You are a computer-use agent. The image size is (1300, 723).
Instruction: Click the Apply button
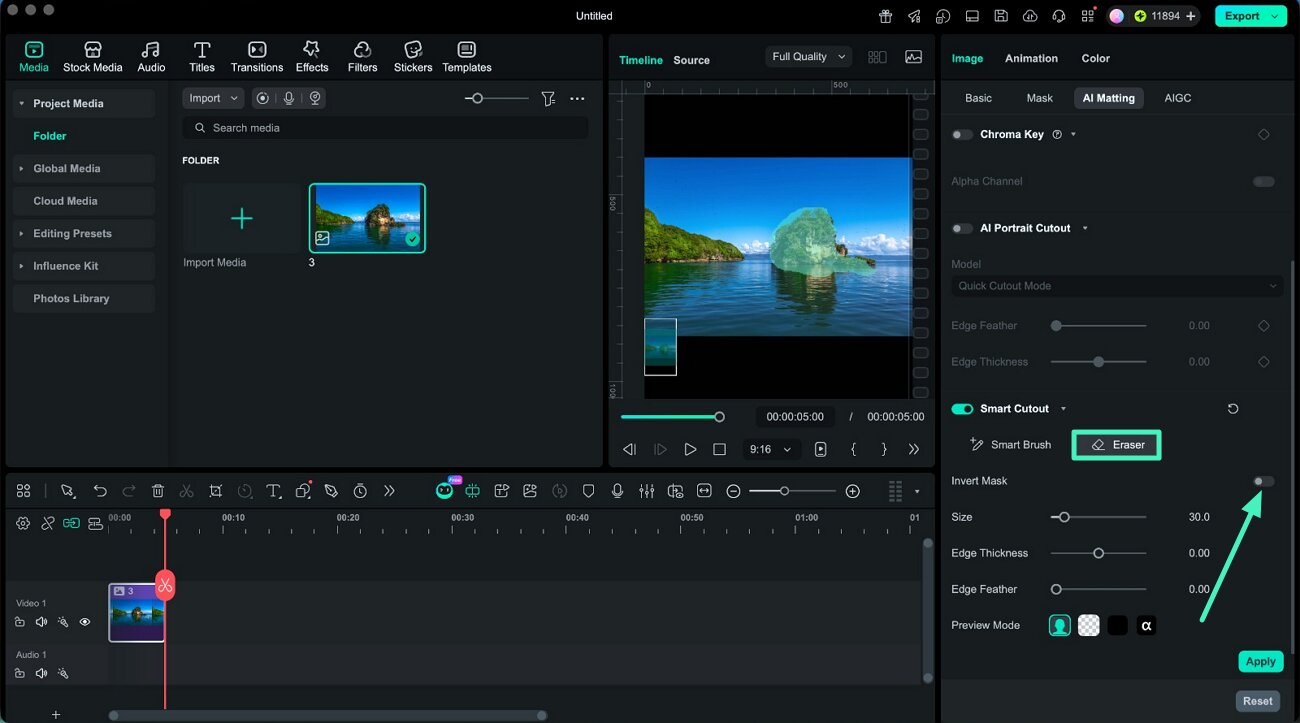pos(1260,661)
